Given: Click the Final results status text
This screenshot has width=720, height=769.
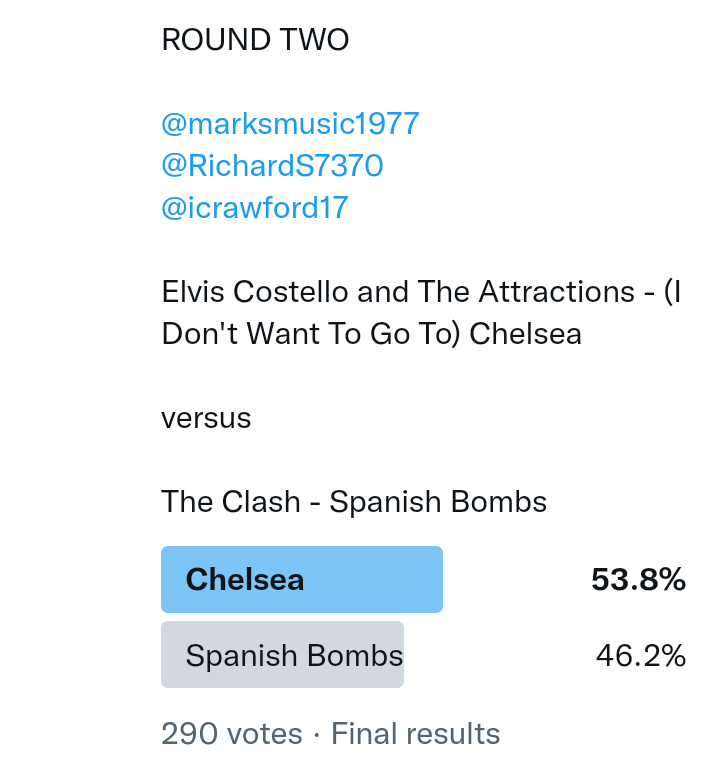Looking at the screenshot, I should click(x=415, y=734).
